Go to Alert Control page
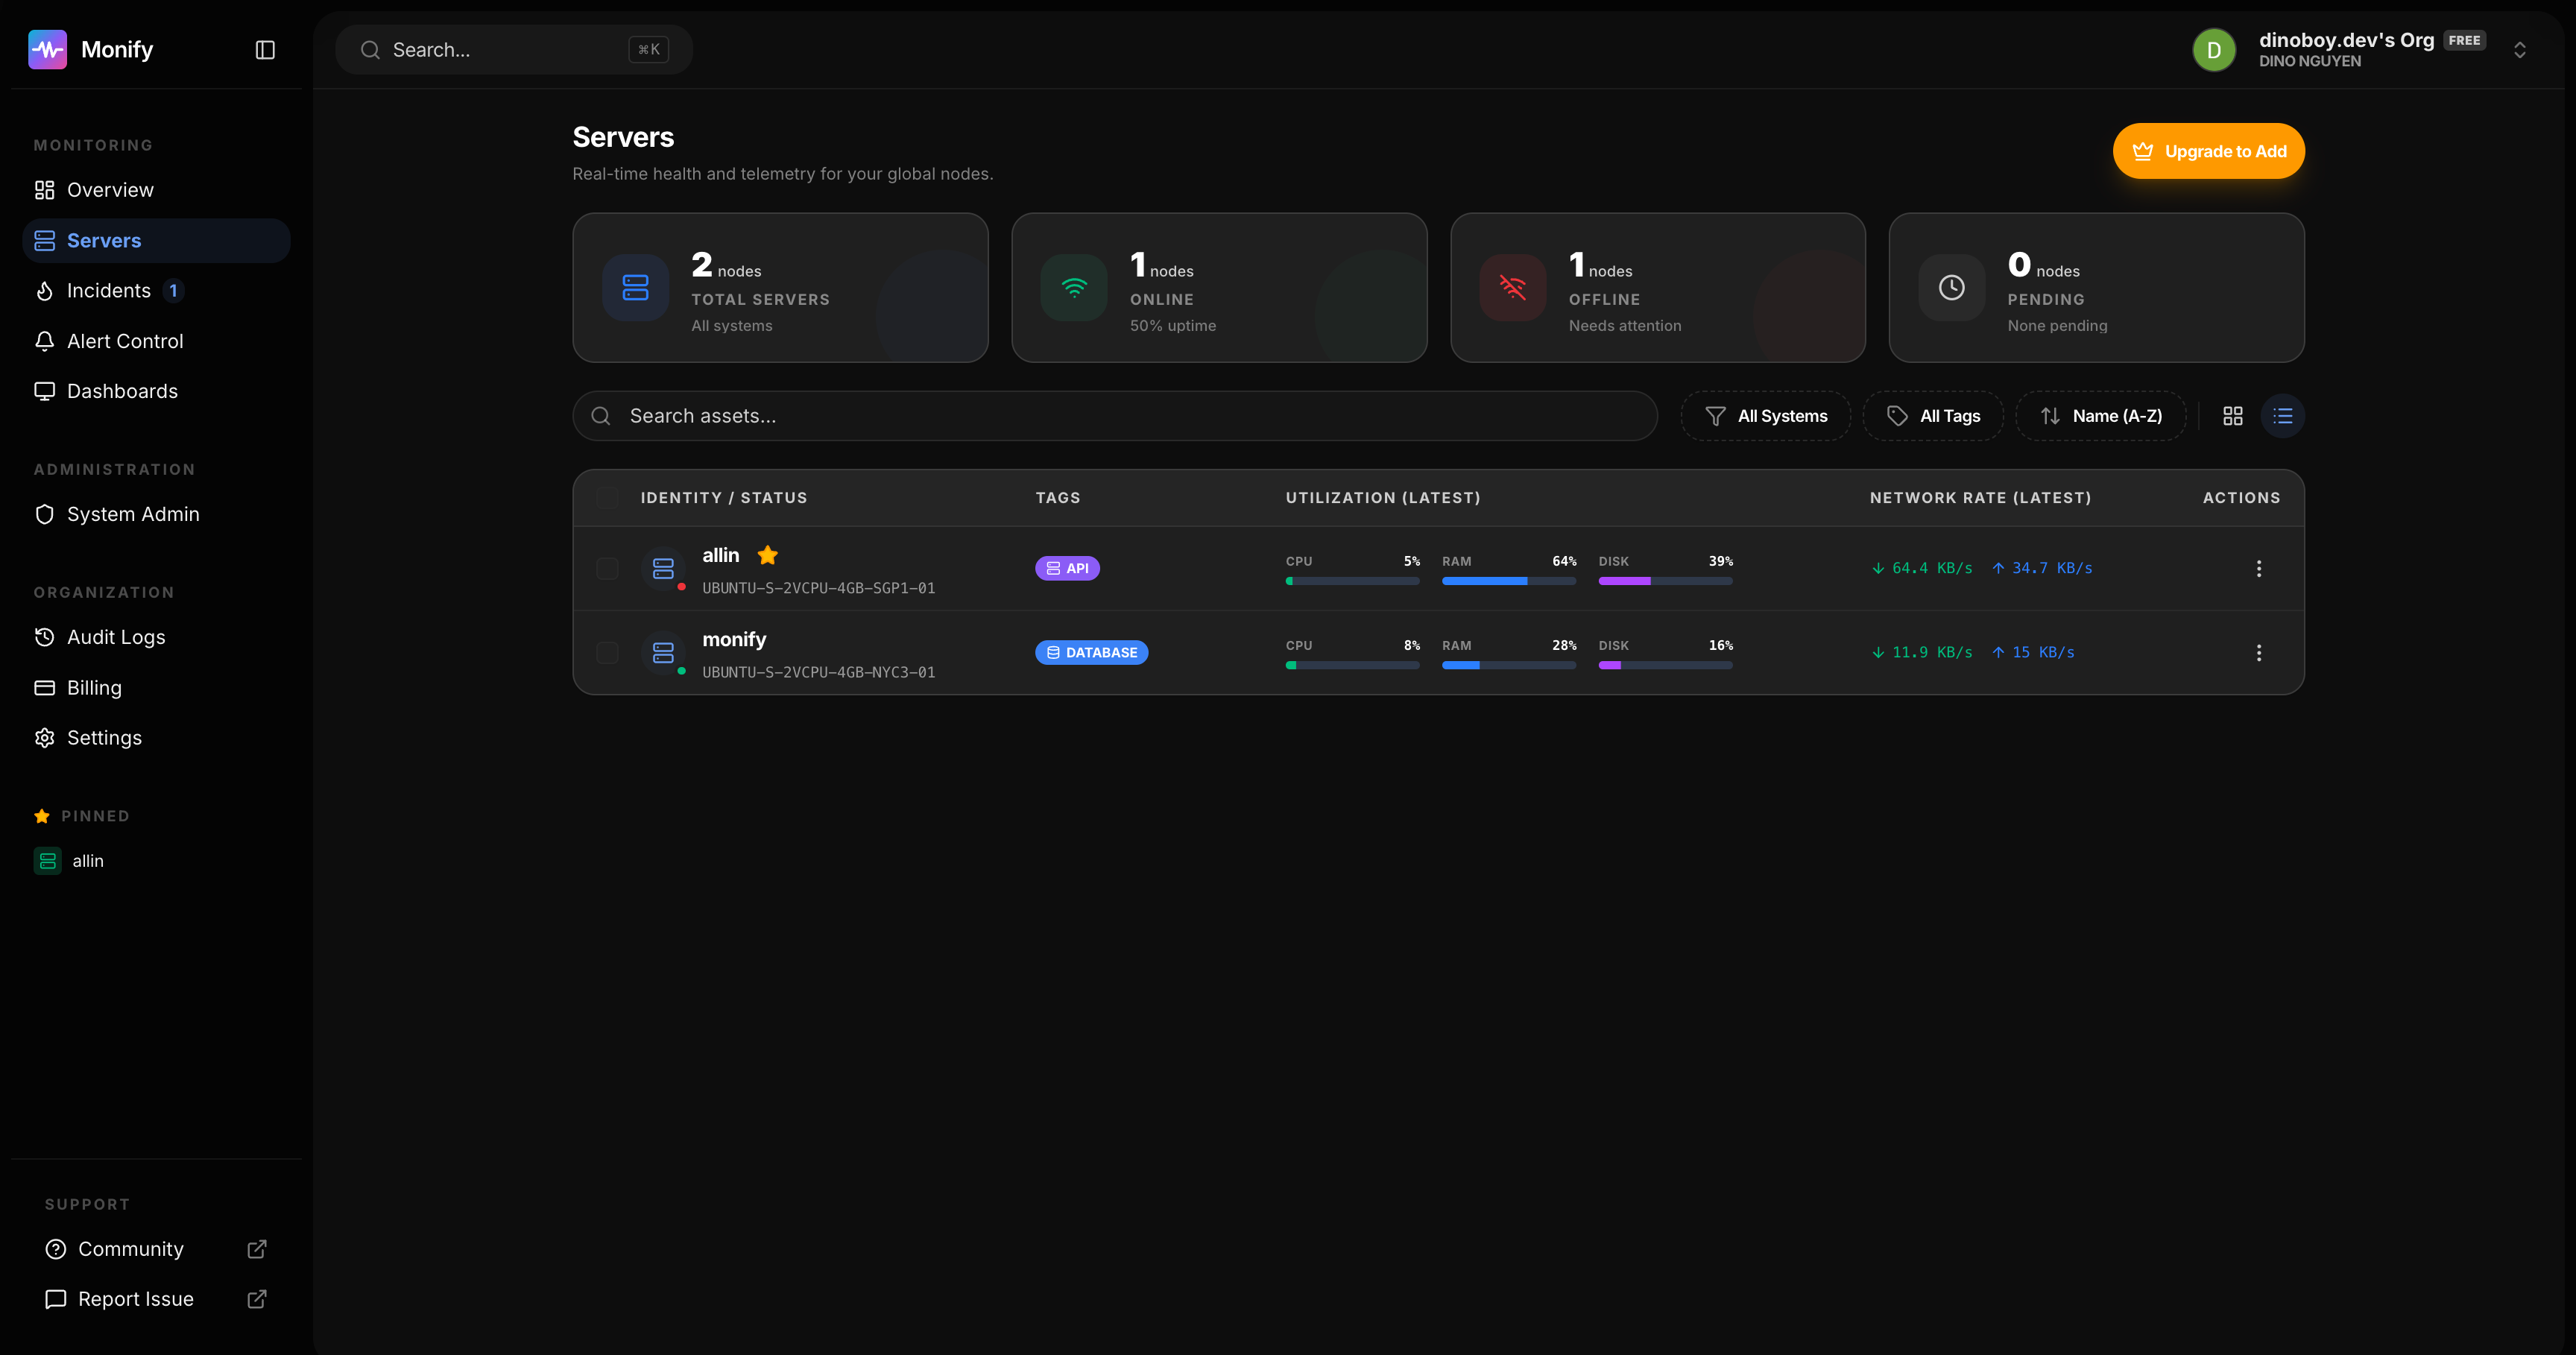Image resolution: width=2576 pixels, height=1355 pixels. click(124, 341)
